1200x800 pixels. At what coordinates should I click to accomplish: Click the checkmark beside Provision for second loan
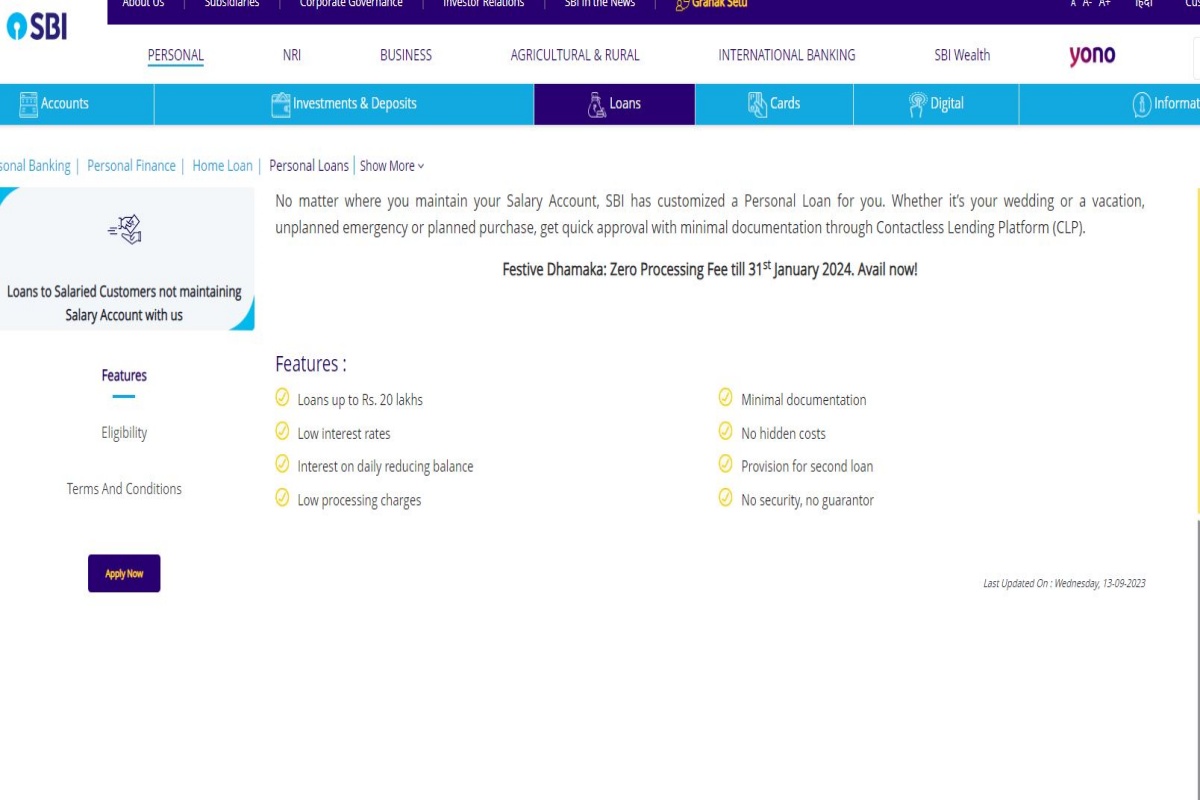coord(726,465)
